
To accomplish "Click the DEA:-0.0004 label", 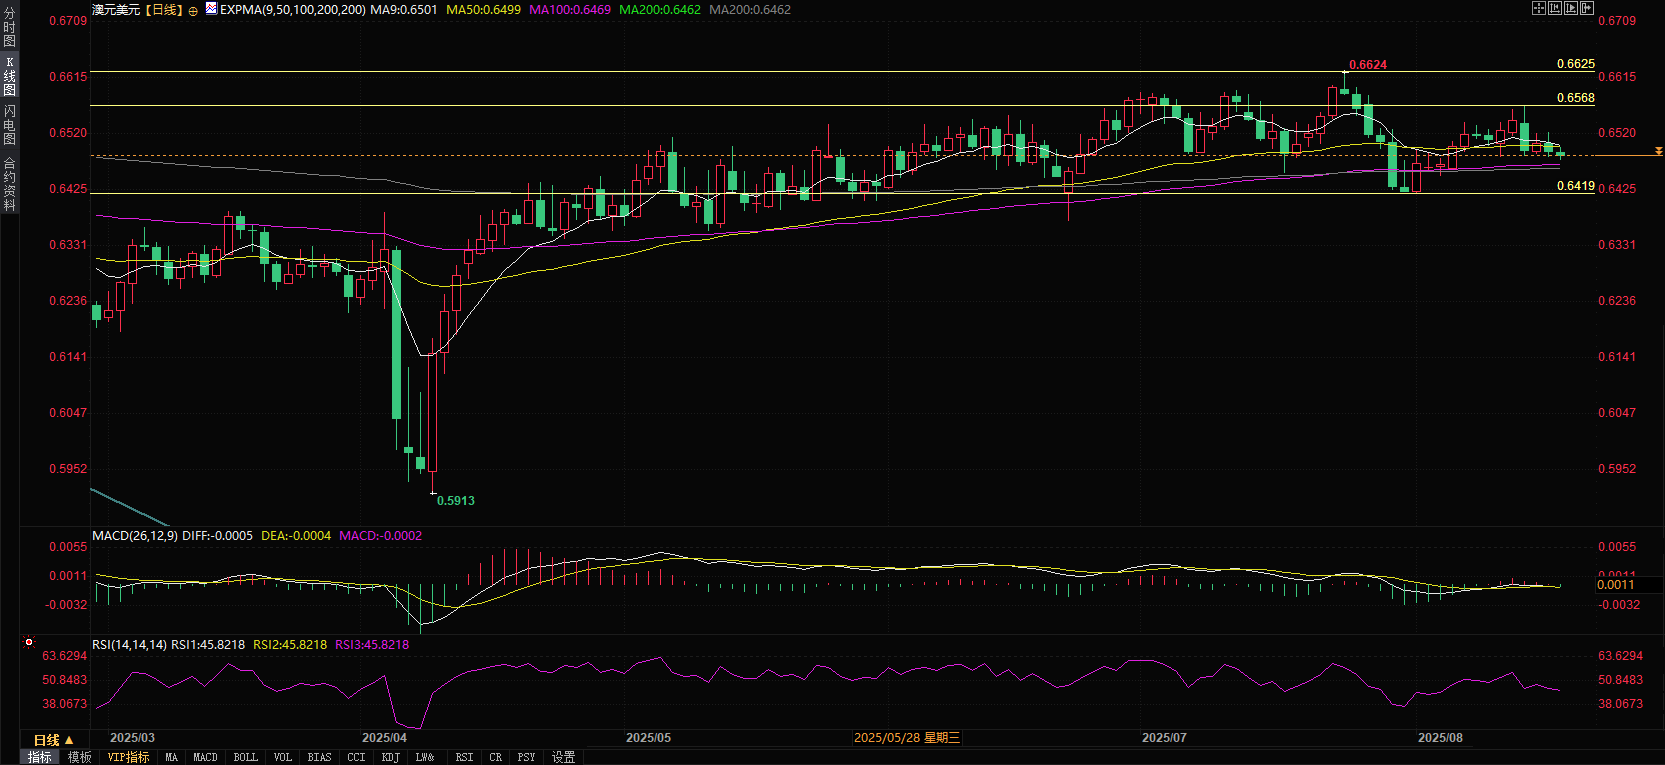I will [296, 536].
